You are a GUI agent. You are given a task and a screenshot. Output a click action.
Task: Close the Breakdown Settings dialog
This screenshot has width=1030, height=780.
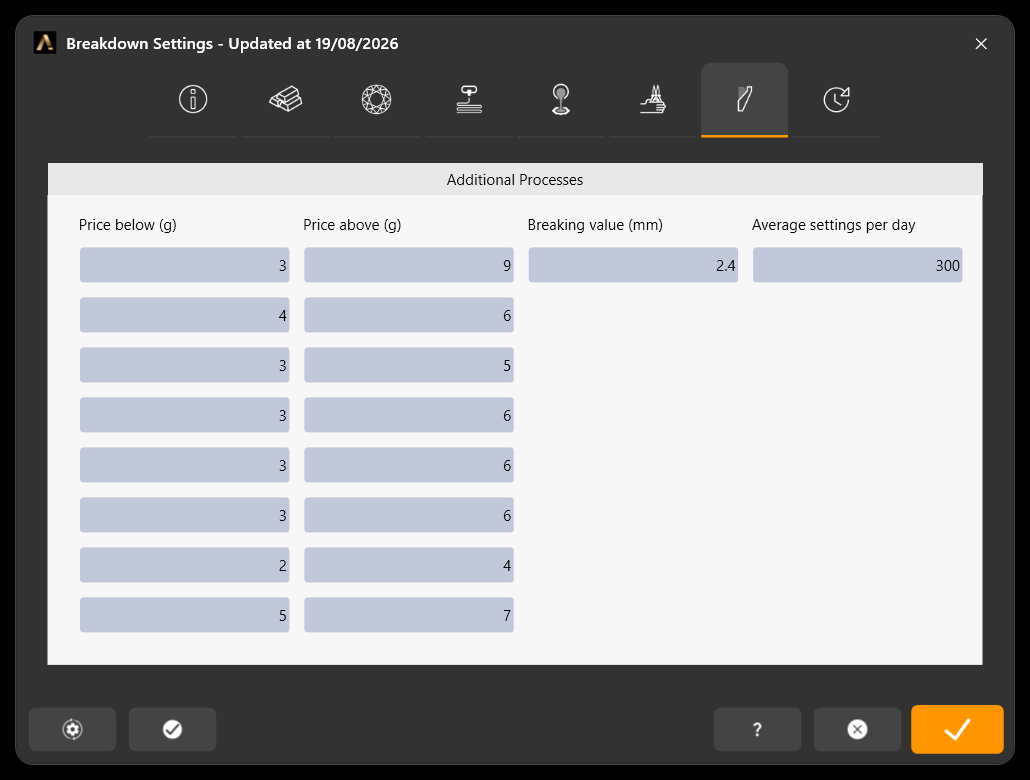click(981, 43)
